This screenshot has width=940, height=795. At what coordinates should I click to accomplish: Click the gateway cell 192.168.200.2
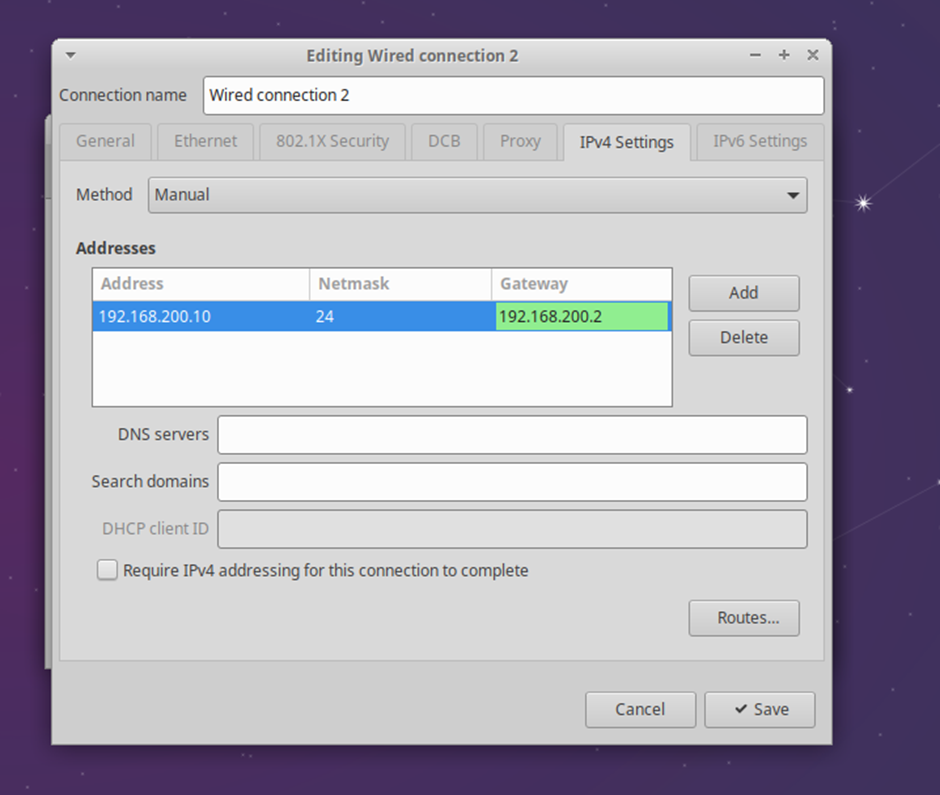click(582, 316)
